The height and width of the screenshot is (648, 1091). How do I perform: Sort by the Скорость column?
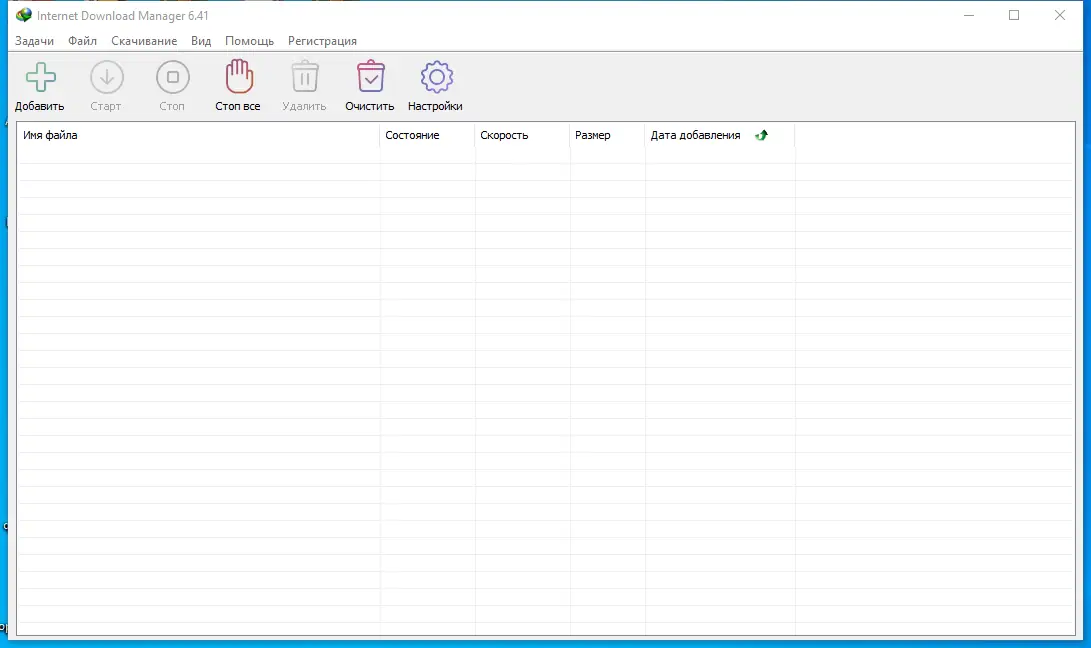coord(505,135)
